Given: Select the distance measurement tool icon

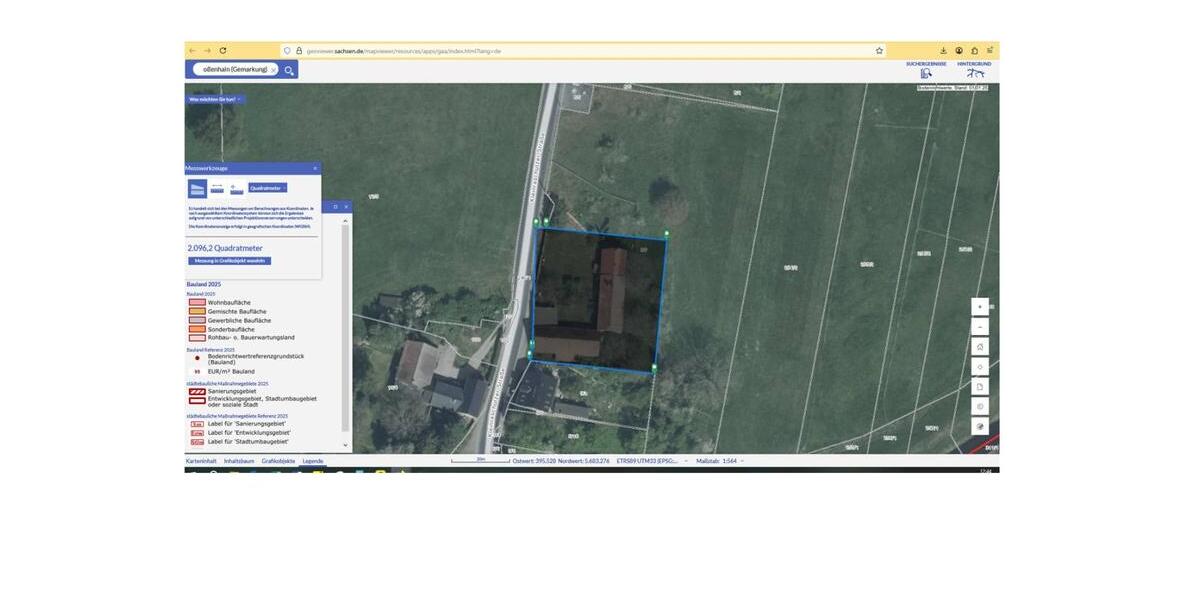Looking at the screenshot, I should click(x=217, y=188).
